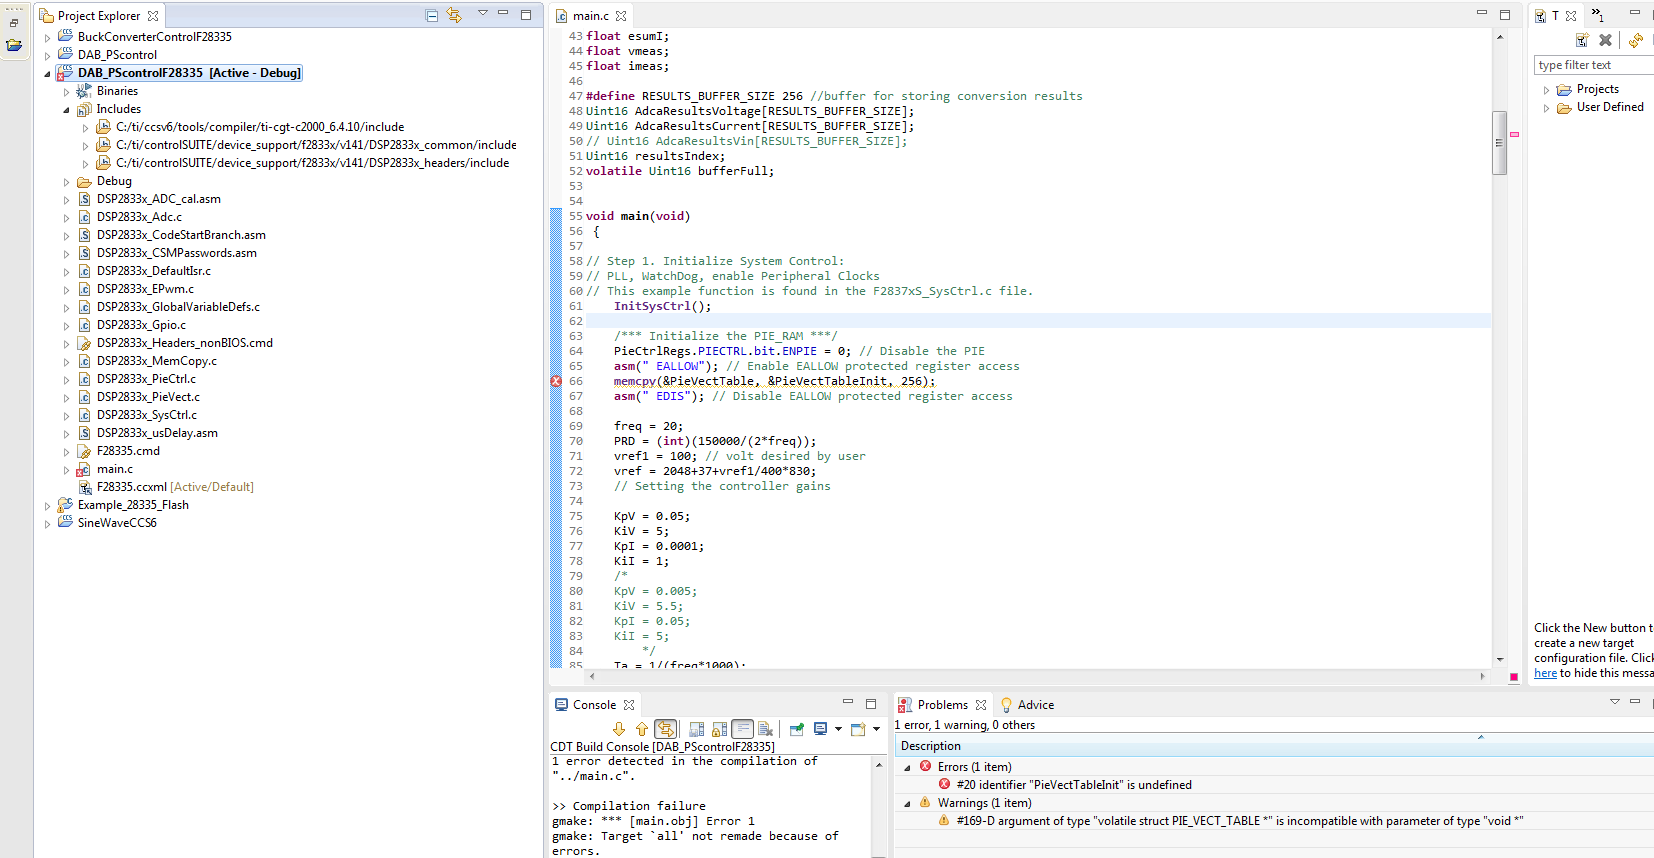Screen dimensions: 1654x858
Task: Create a new target configuration
Action: (1582, 40)
